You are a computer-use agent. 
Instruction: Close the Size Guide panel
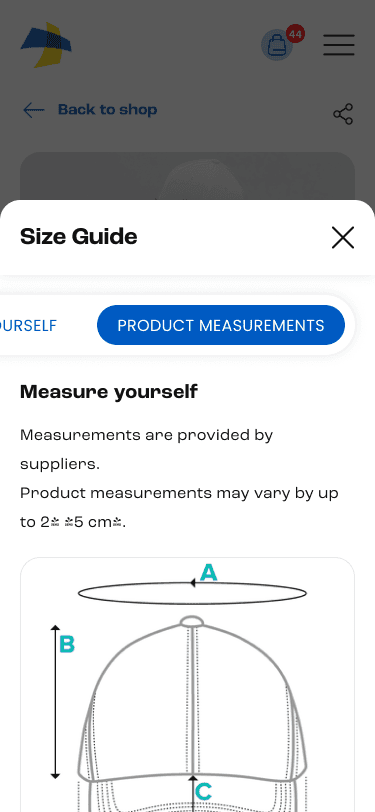point(342,238)
